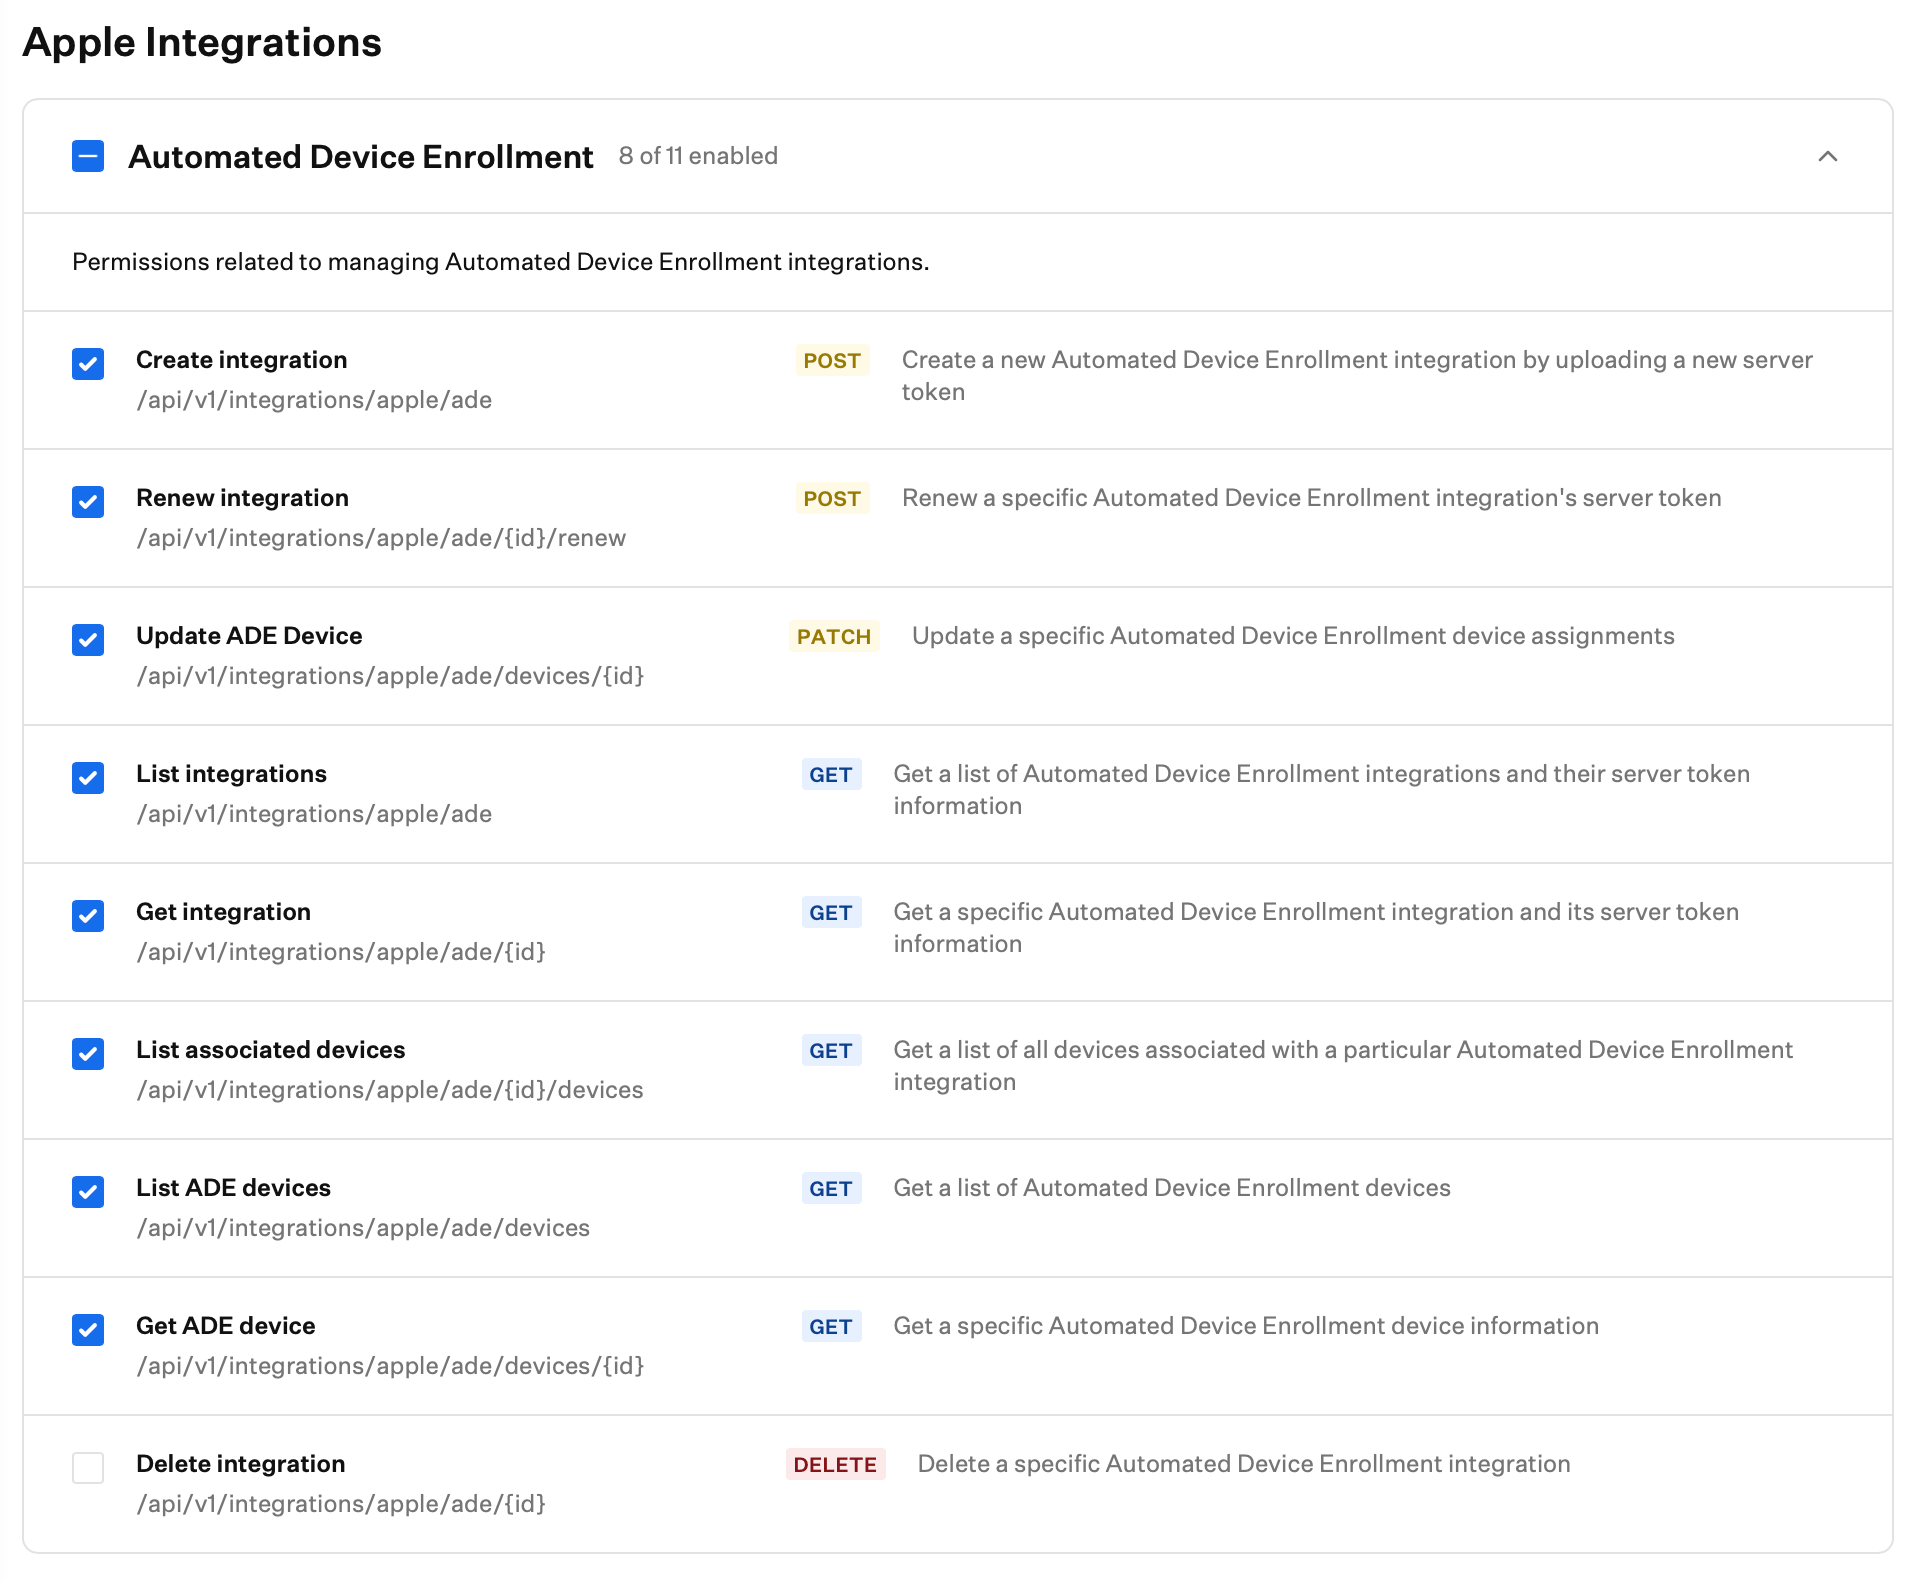
Task: Click the endpoint path under Create integration
Action: tap(314, 400)
